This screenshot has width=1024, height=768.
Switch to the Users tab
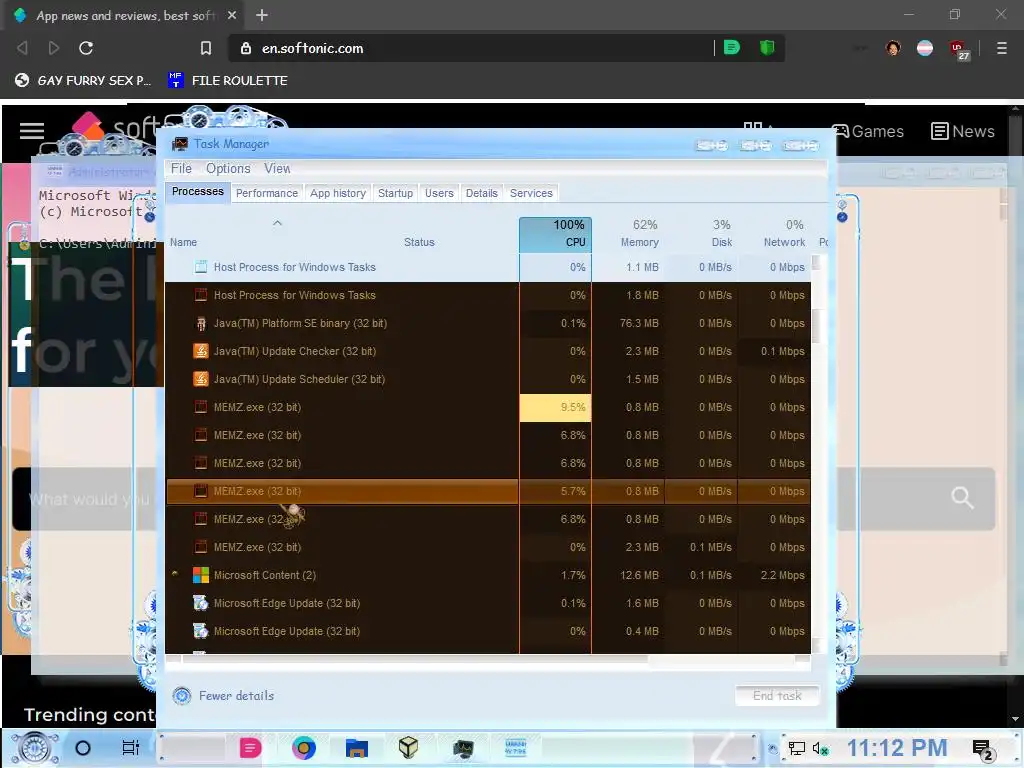click(x=439, y=193)
